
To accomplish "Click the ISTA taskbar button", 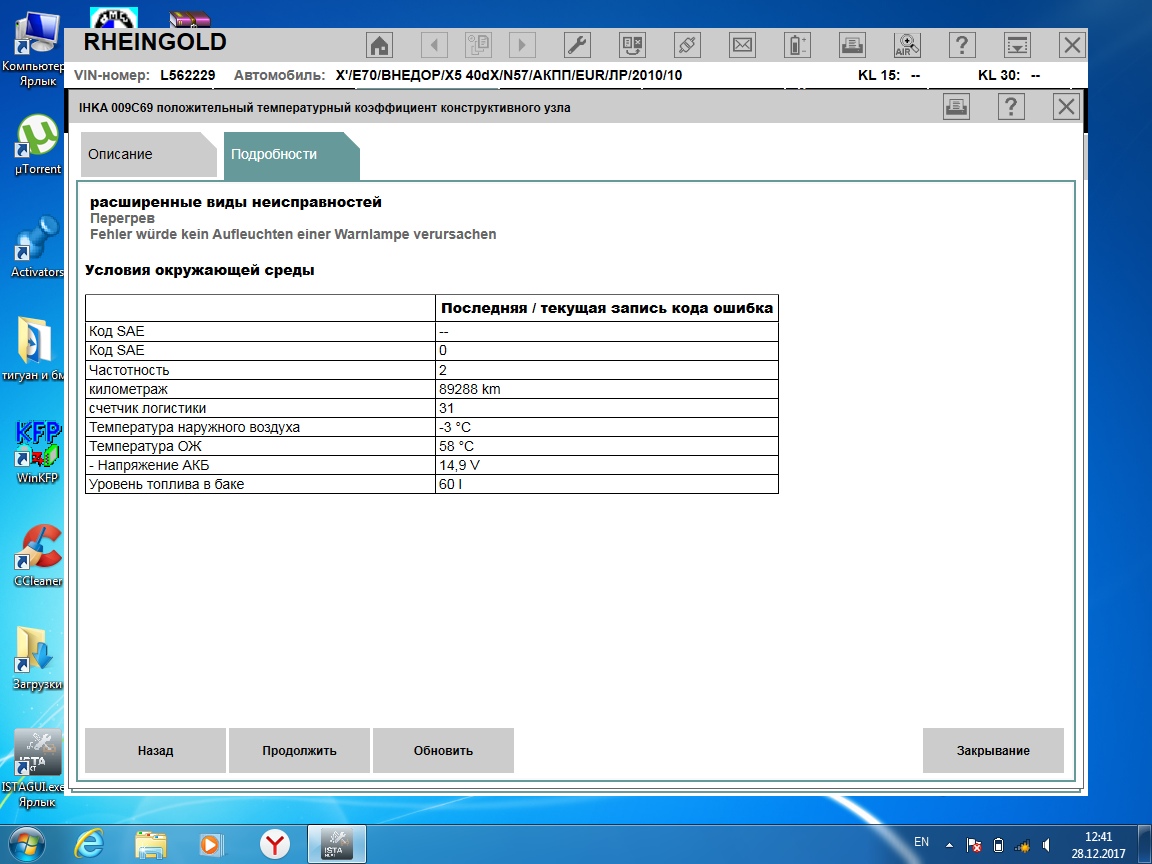I will click(336, 844).
